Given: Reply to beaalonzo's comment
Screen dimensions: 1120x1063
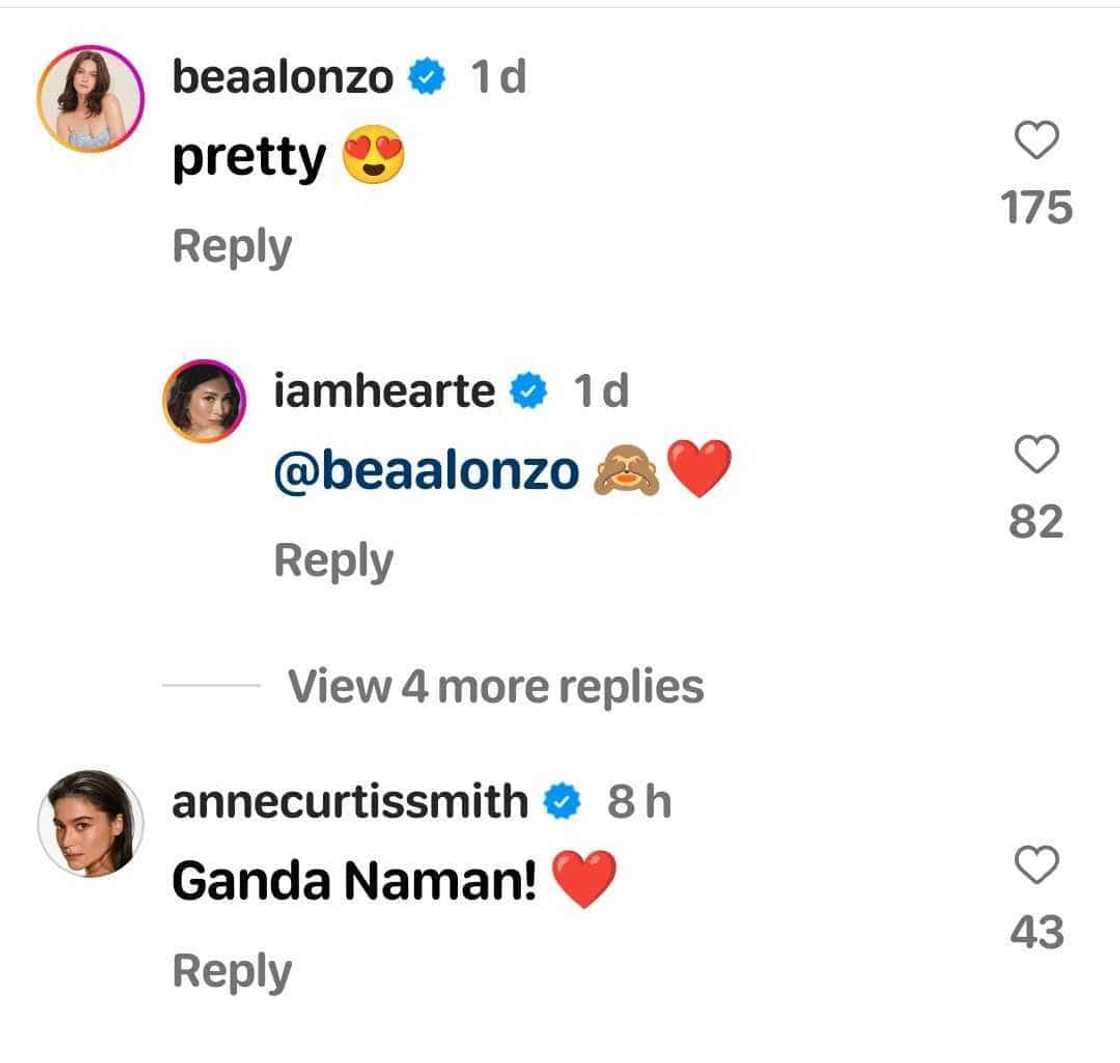Looking at the screenshot, I should (232, 247).
